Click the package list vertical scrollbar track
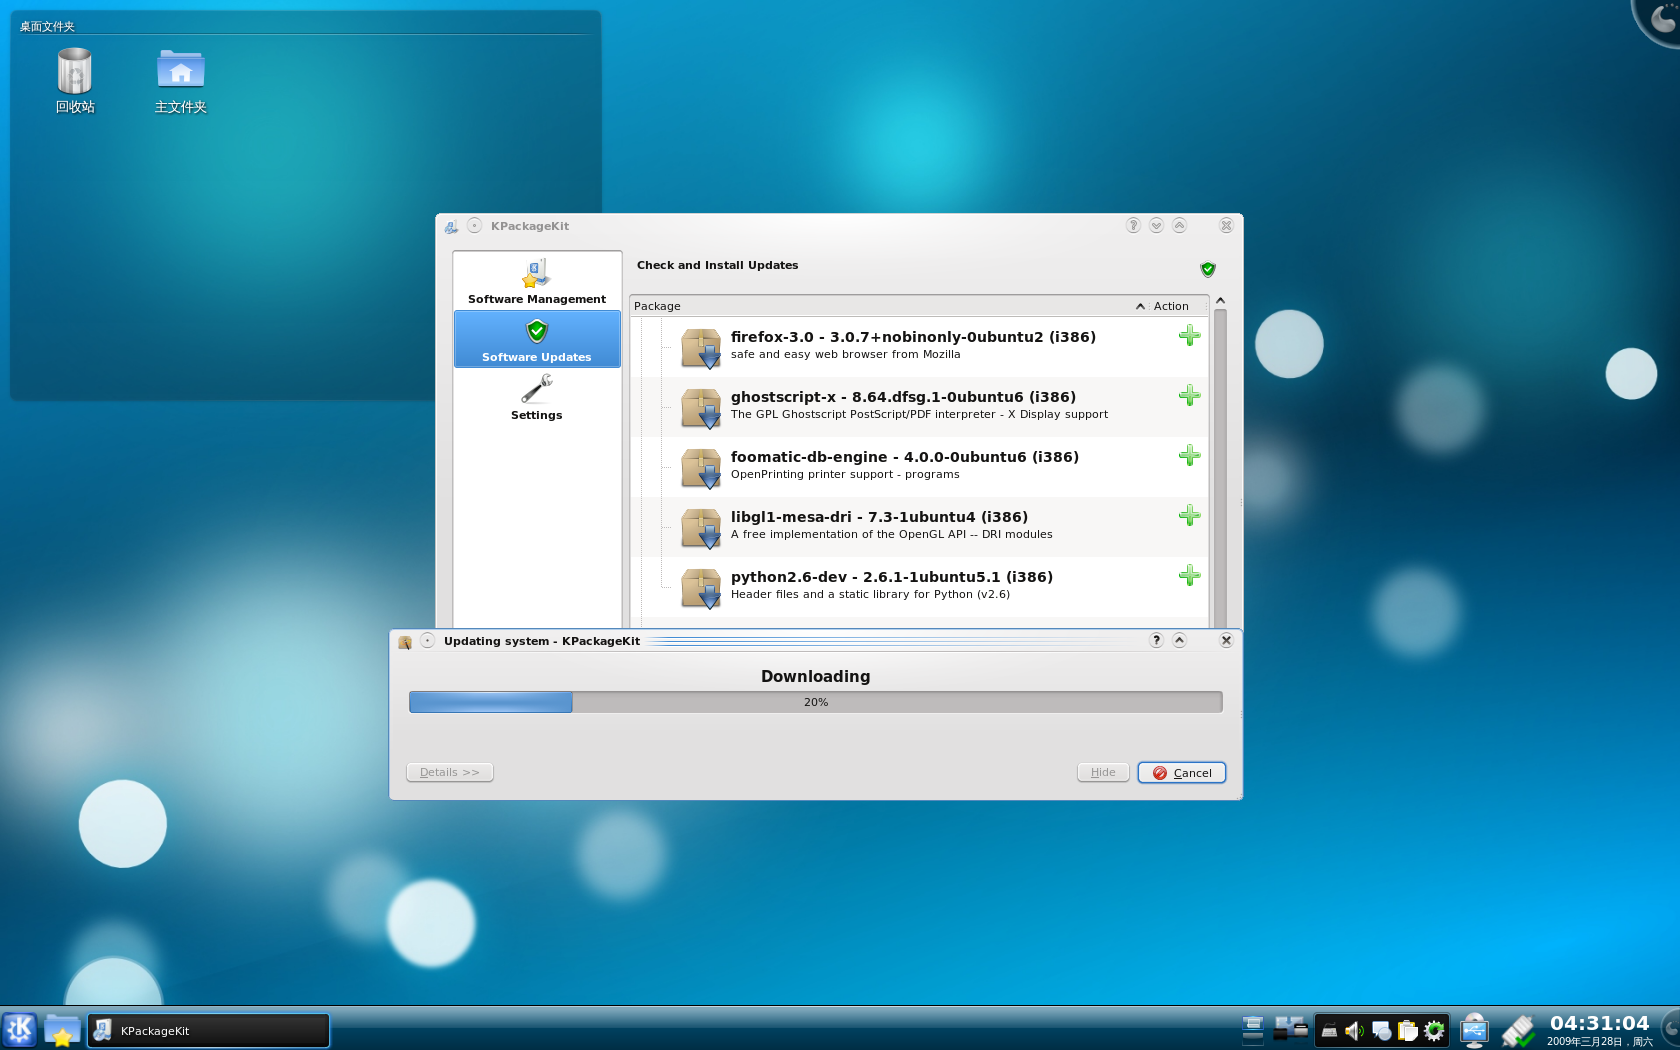1680x1050 pixels. click(x=1220, y=470)
